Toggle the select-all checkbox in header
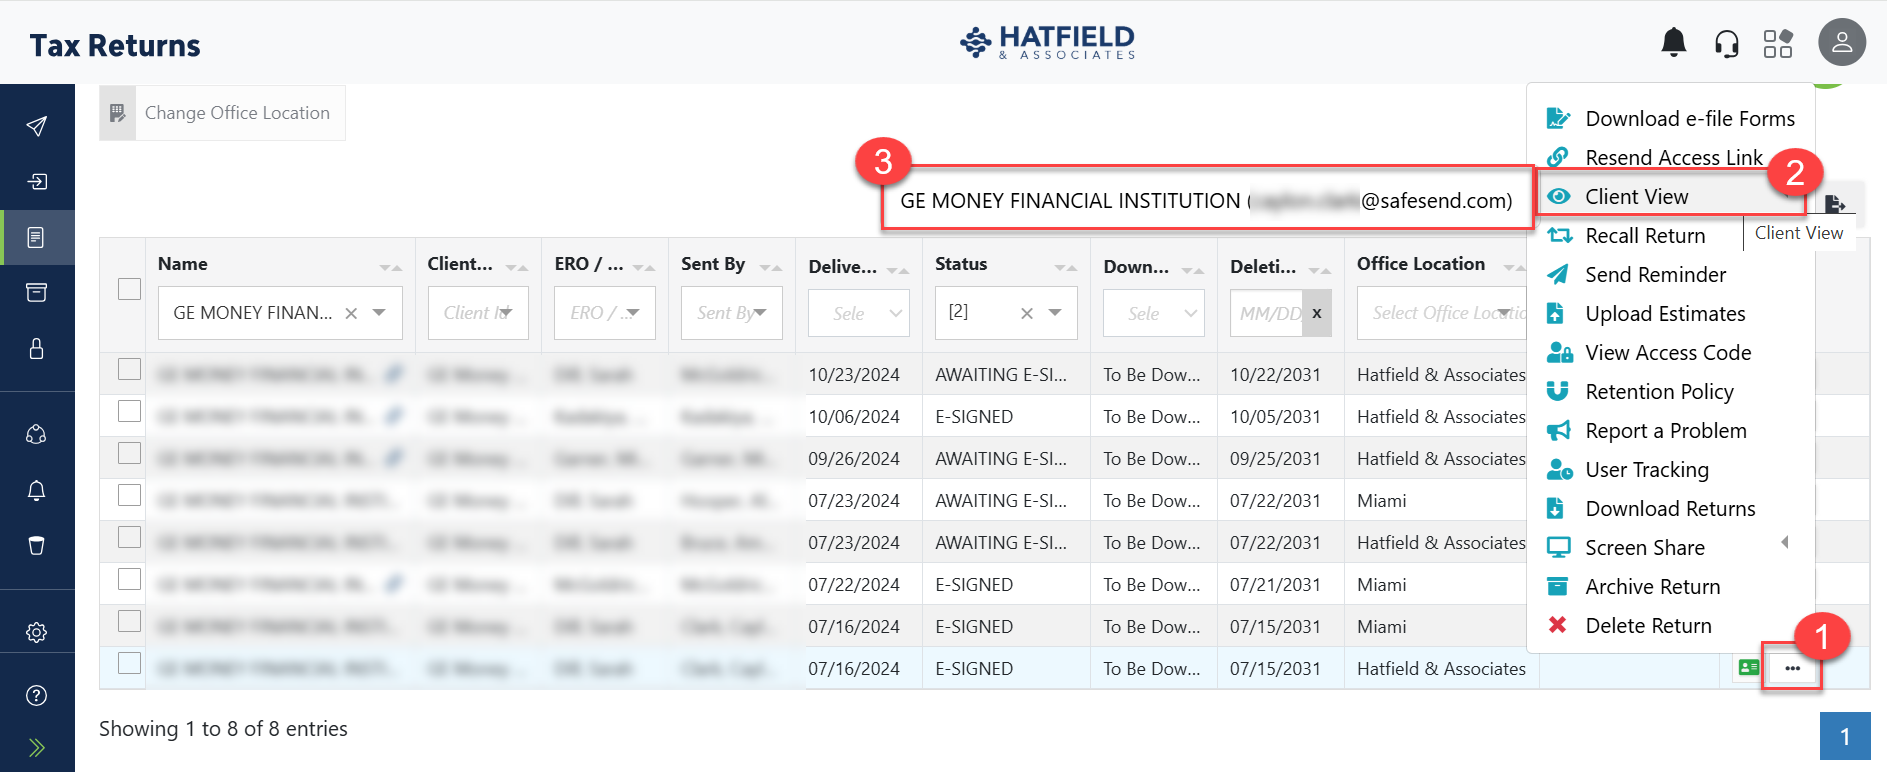The height and width of the screenshot is (772, 1887). tap(130, 289)
